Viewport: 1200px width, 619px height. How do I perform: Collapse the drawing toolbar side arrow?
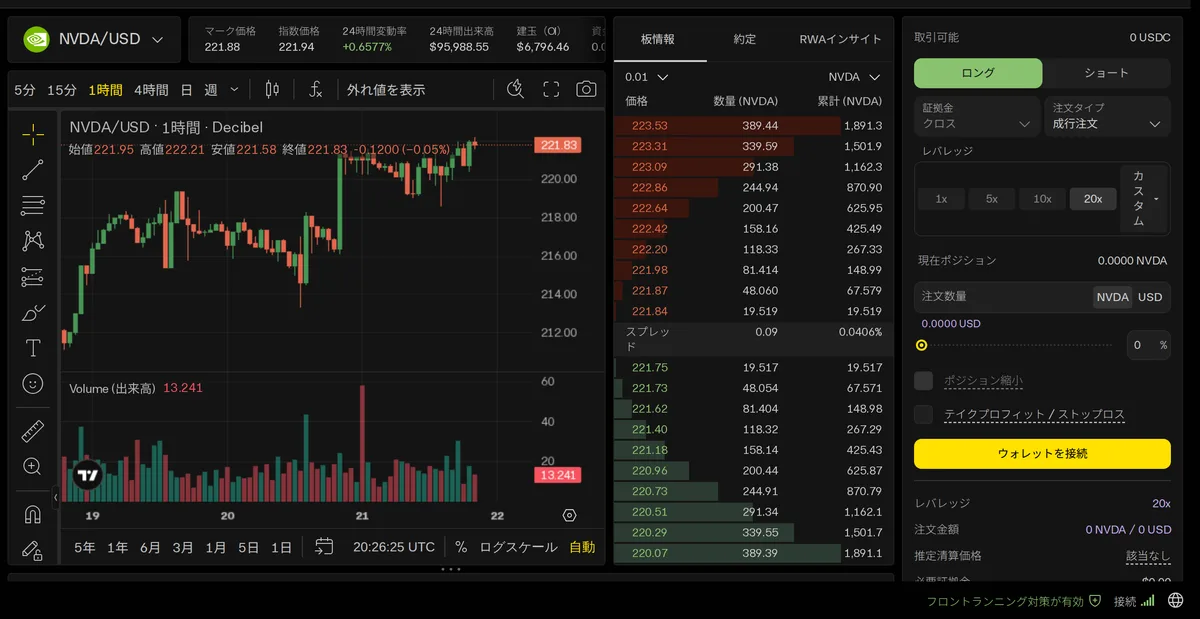[x=56, y=497]
